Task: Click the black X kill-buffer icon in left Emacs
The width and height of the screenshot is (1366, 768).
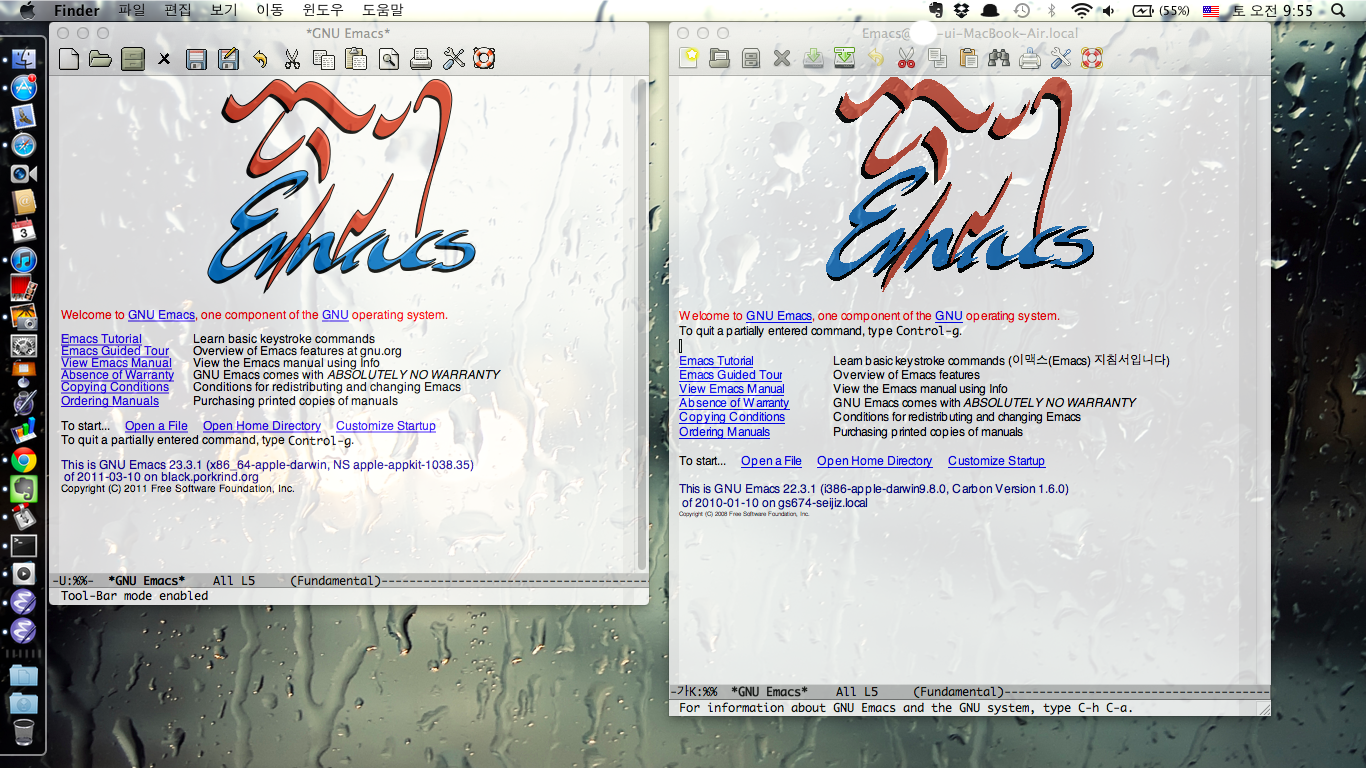Action: pos(164,59)
